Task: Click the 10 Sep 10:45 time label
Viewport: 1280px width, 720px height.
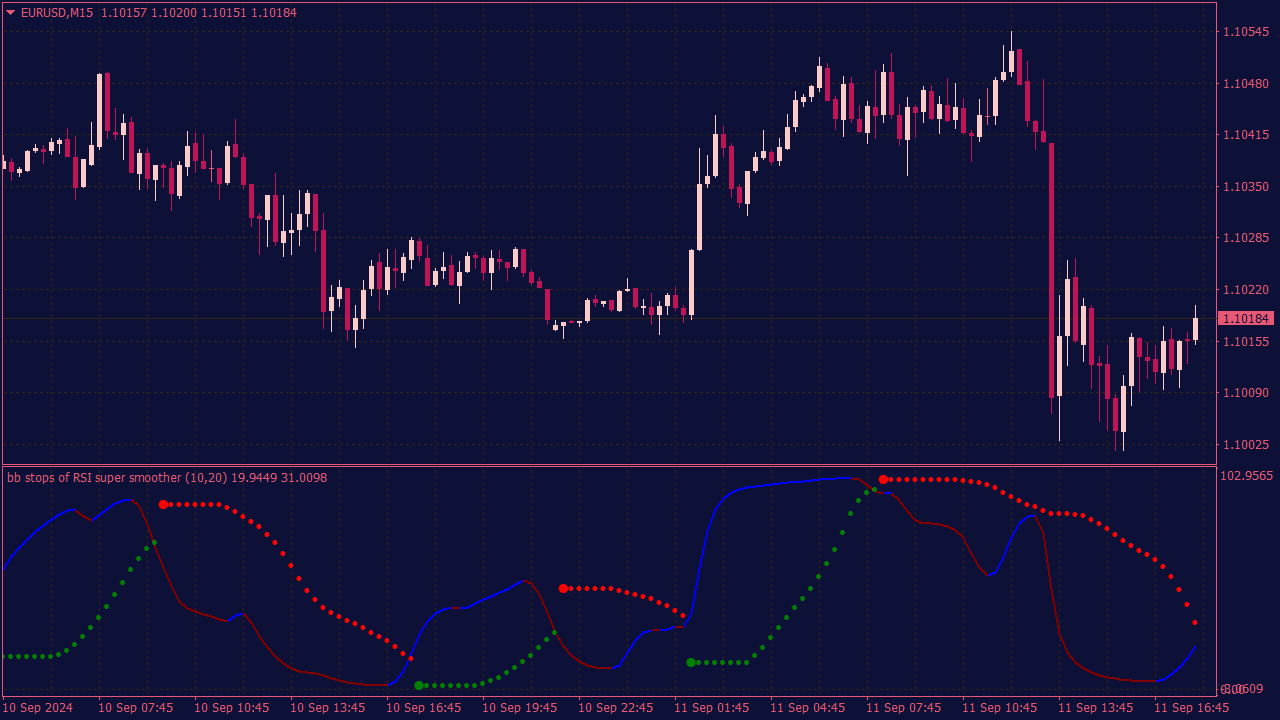Action: [x=232, y=708]
